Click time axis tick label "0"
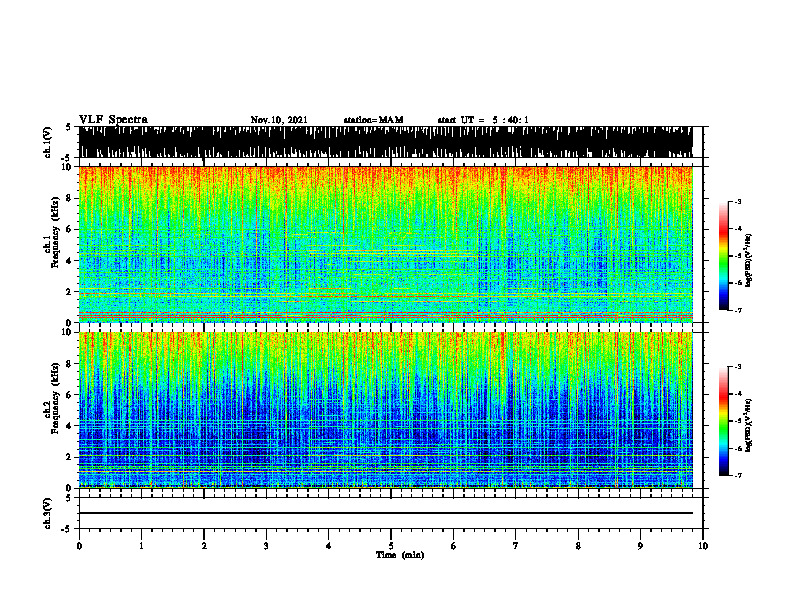This screenshot has height=612, width=792. click(79, 546)
